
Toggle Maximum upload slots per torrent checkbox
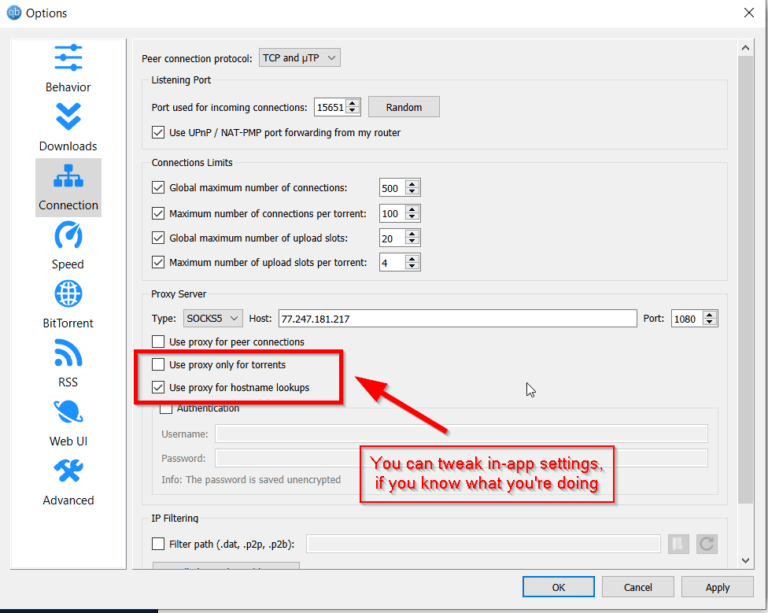point(158,262)
